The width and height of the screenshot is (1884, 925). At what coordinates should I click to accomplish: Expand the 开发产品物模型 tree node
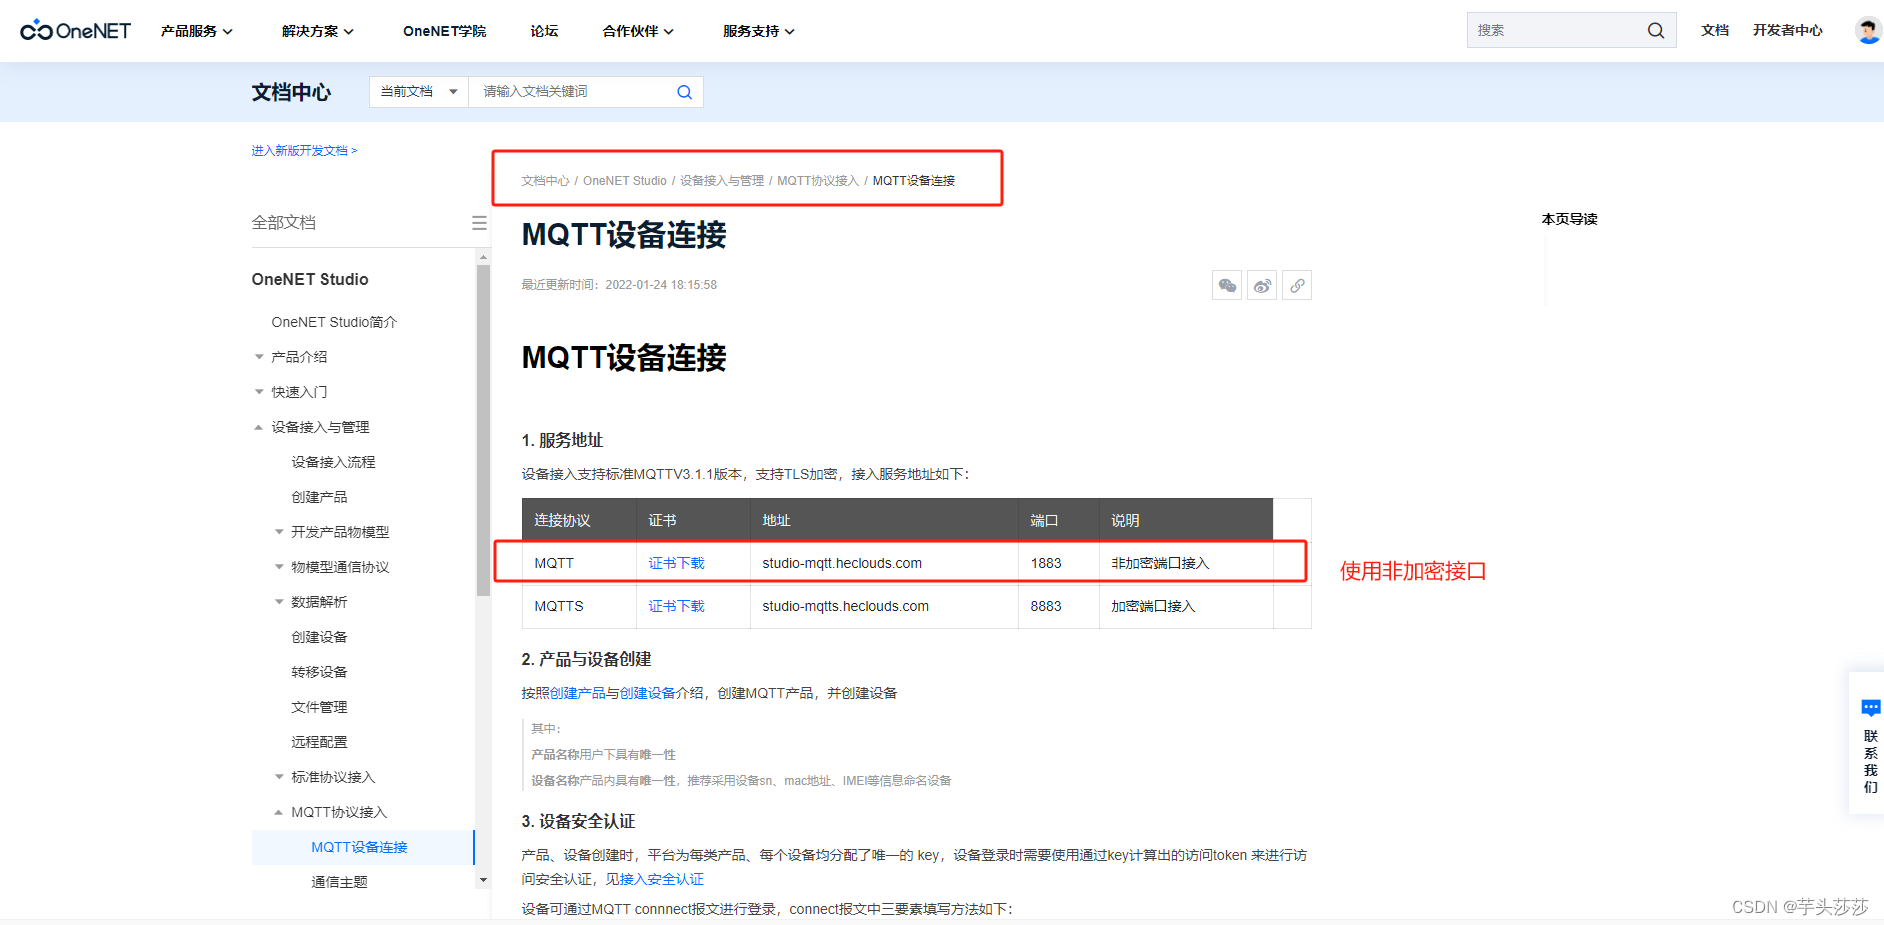pos(279,532)
